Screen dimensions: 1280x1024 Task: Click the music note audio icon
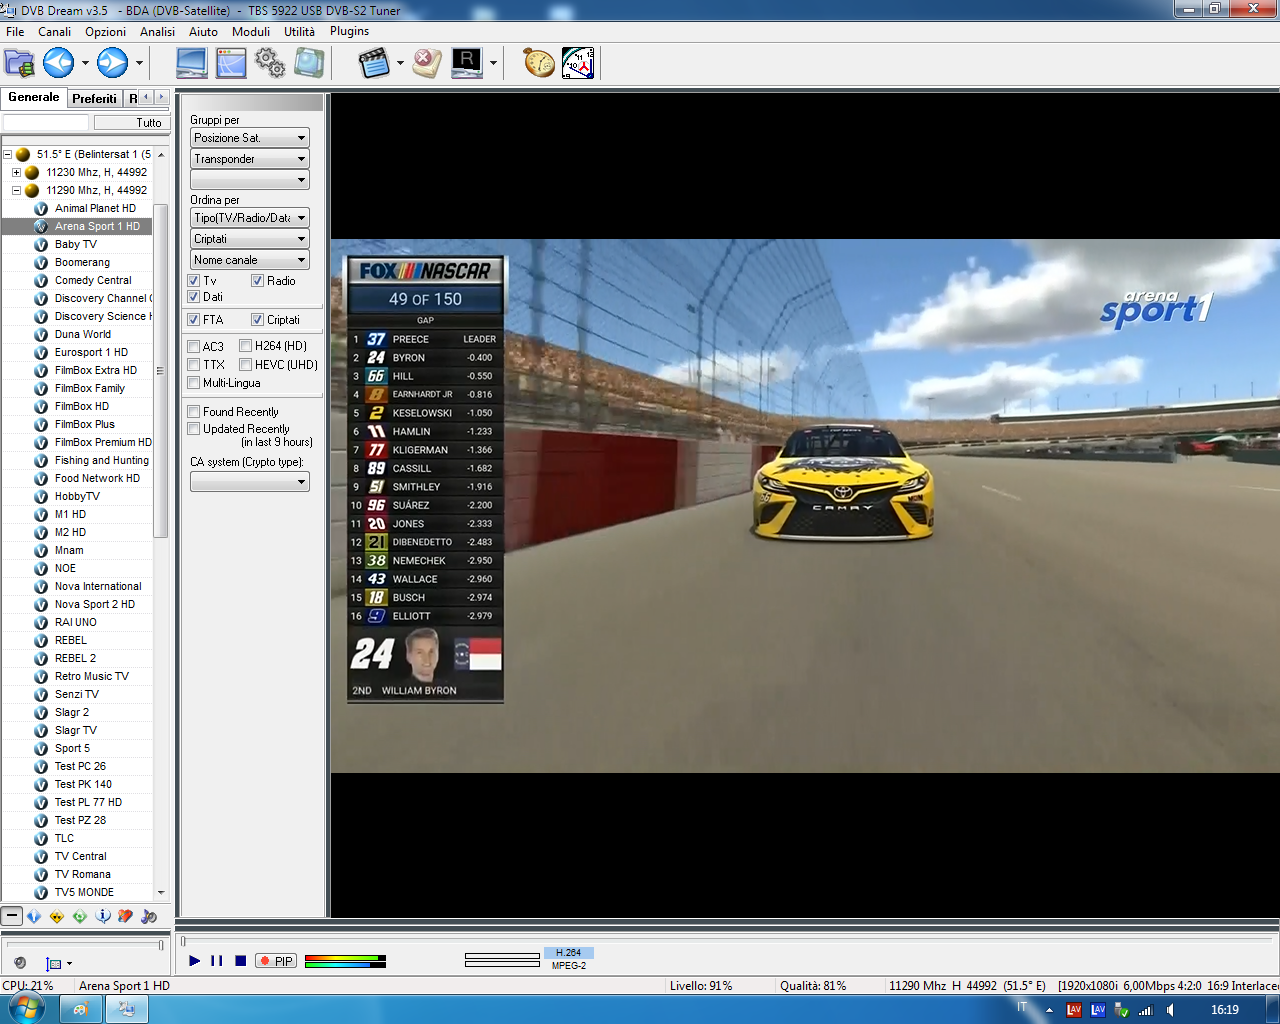tap(149, 915)
